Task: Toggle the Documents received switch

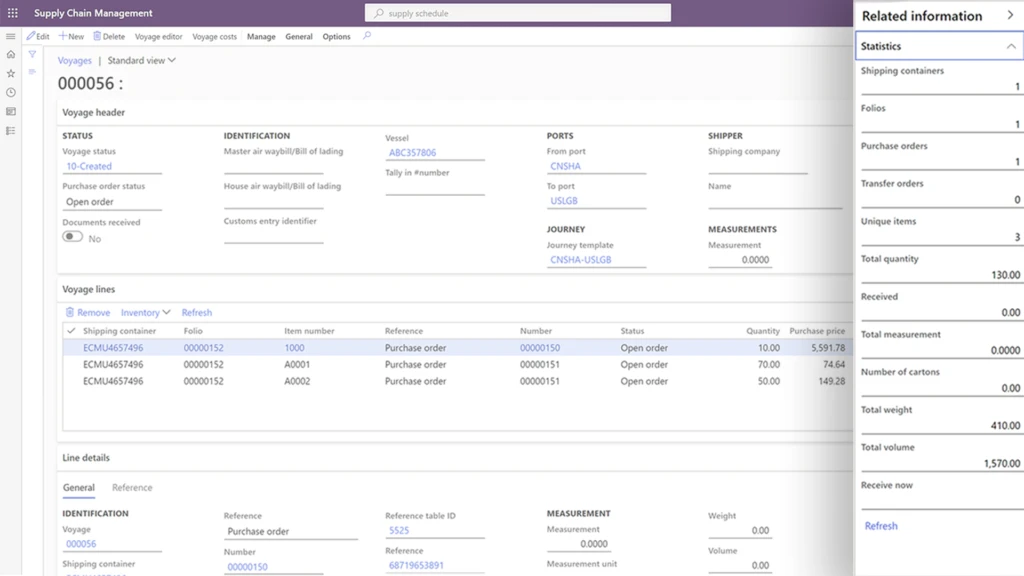Action: pos(71,237)
